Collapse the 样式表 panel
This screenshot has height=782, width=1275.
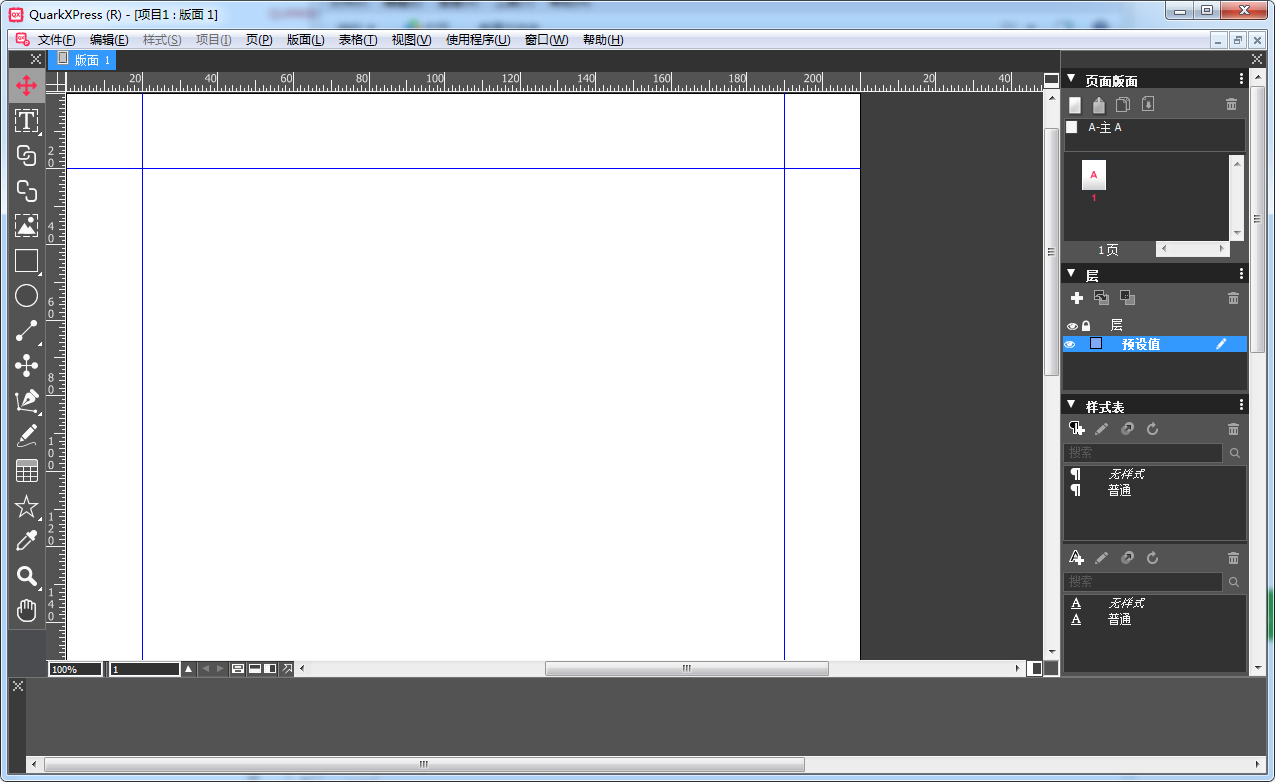point(1071,405)
